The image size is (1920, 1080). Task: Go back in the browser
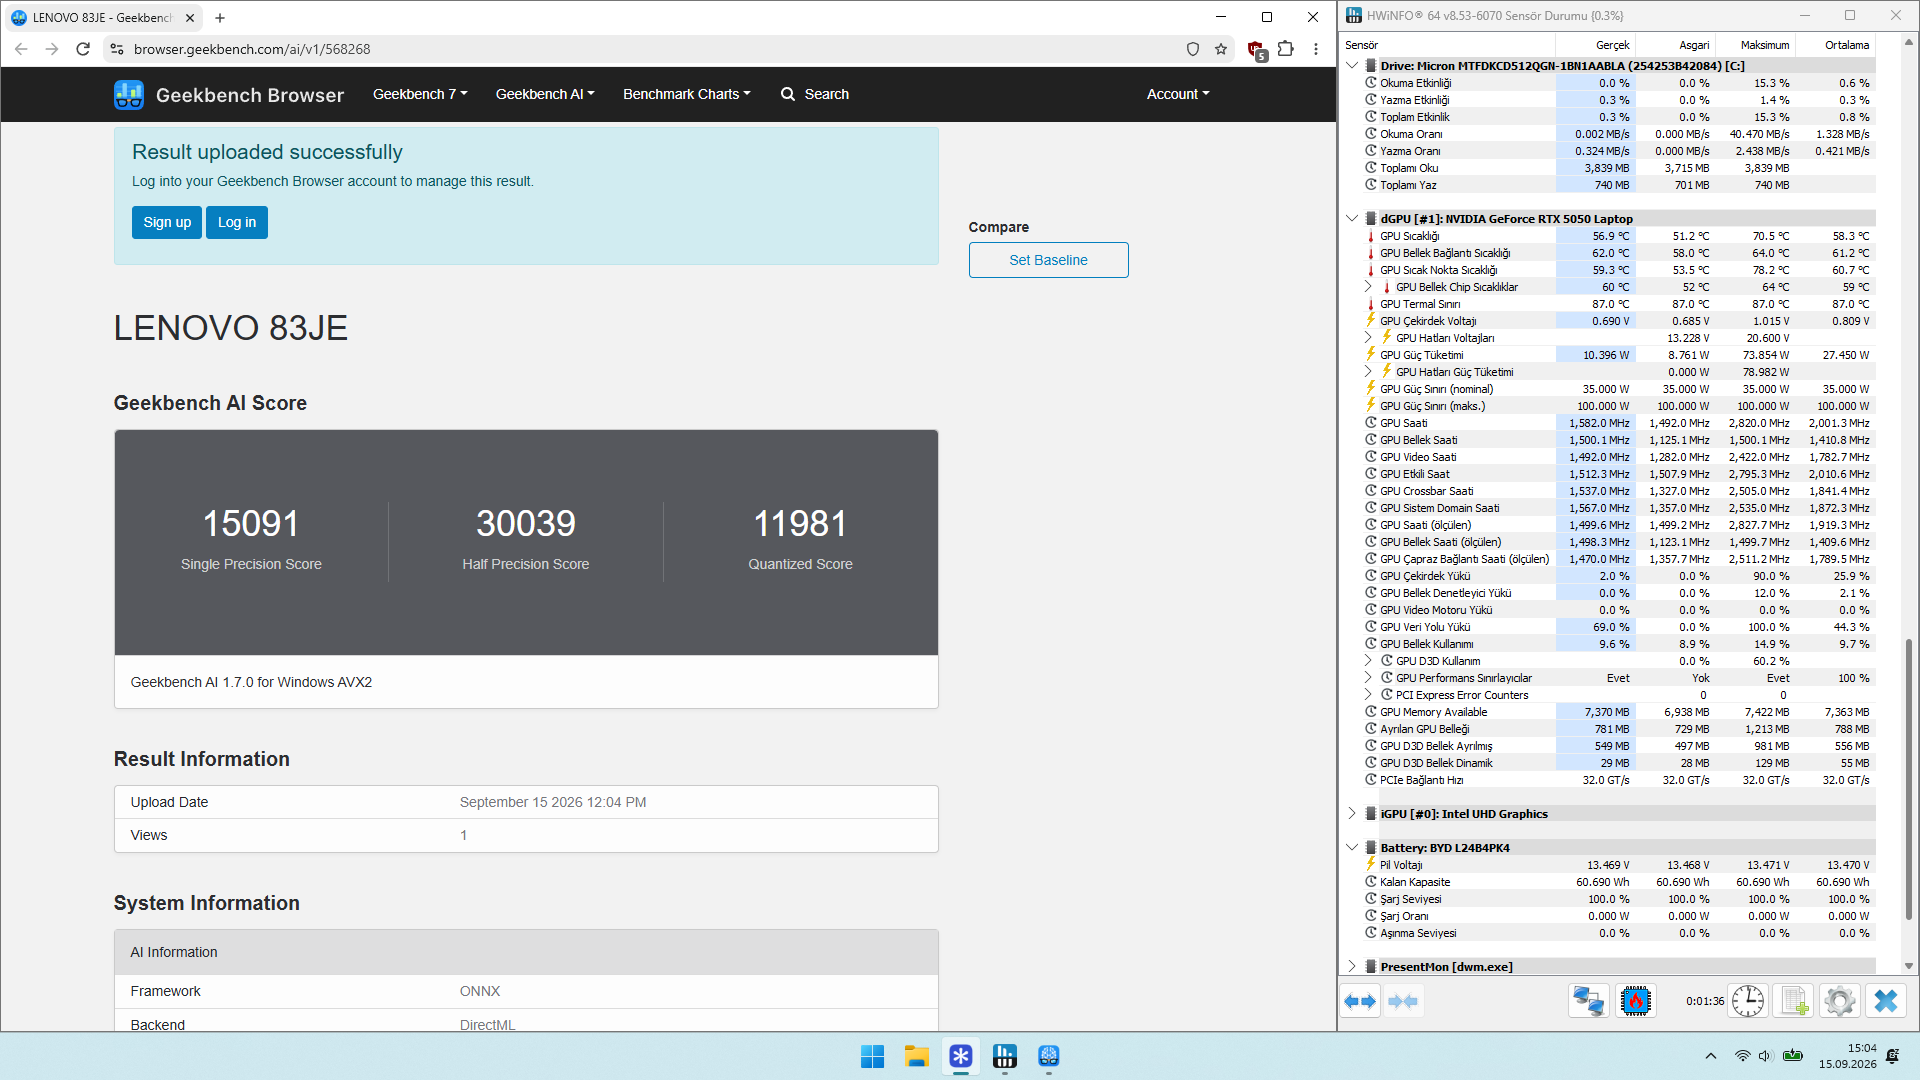click(x=21, y=49)
